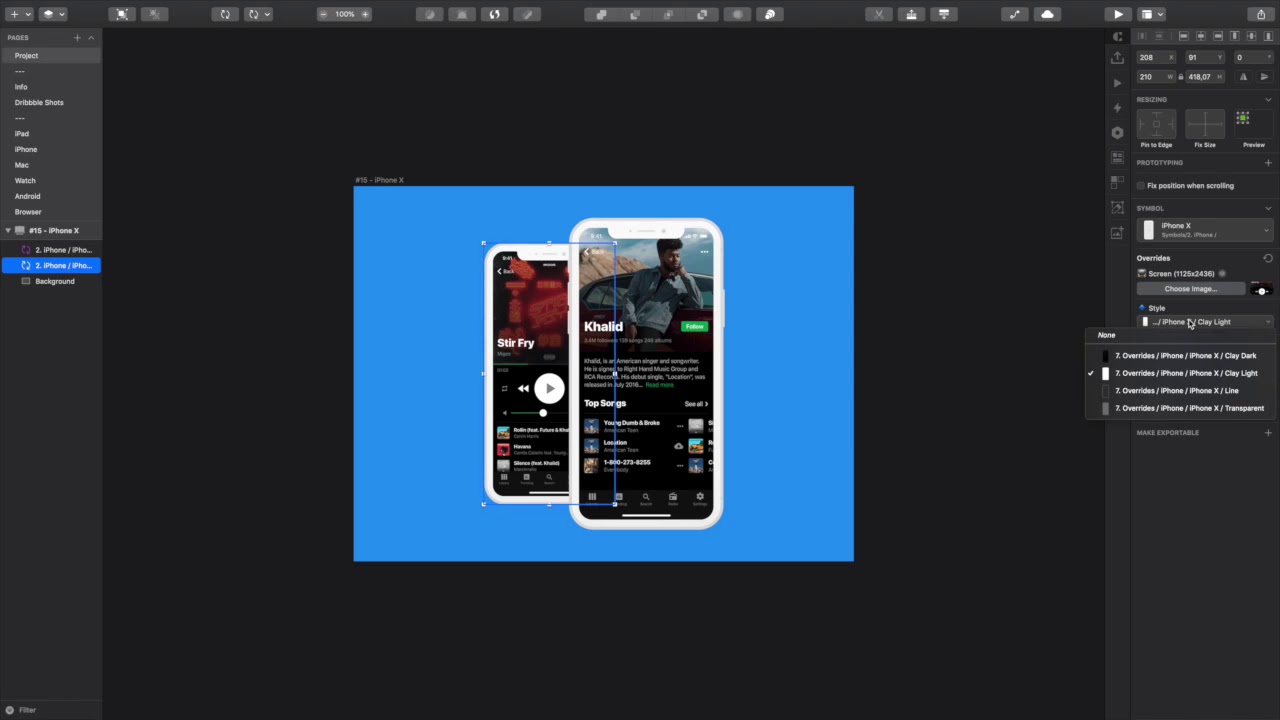Click the width field showing 210
The height and width of the screenshot is (720, 1280).
point(1156,77)
